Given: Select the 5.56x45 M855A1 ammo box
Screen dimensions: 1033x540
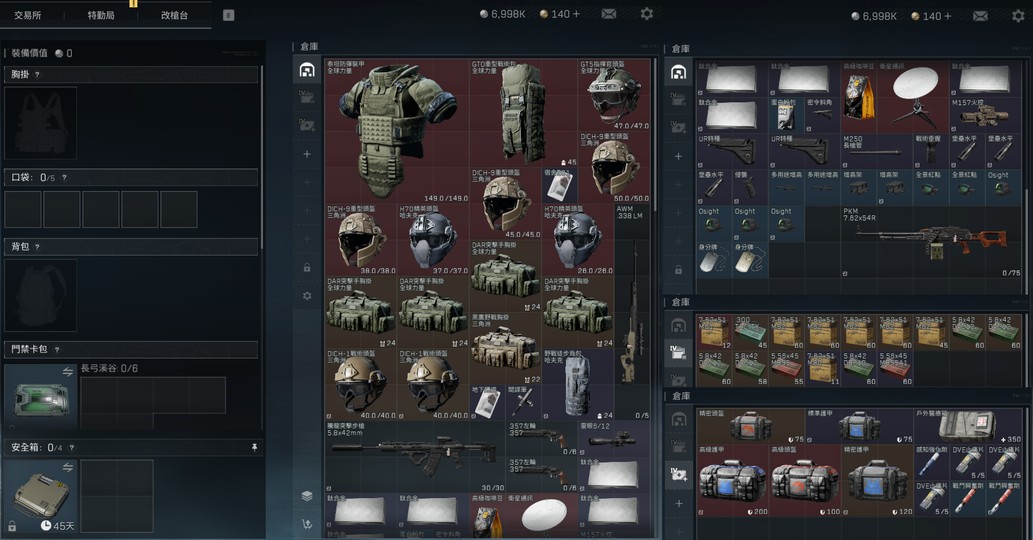Looking at the screenshot, I should (x=895, y=368).
